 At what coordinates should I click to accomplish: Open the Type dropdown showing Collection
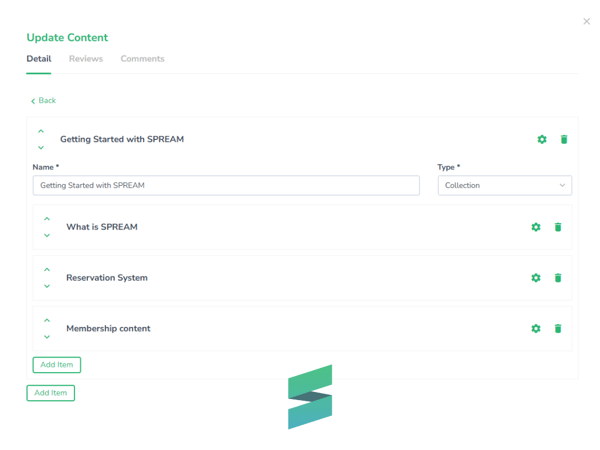point(504,185)
